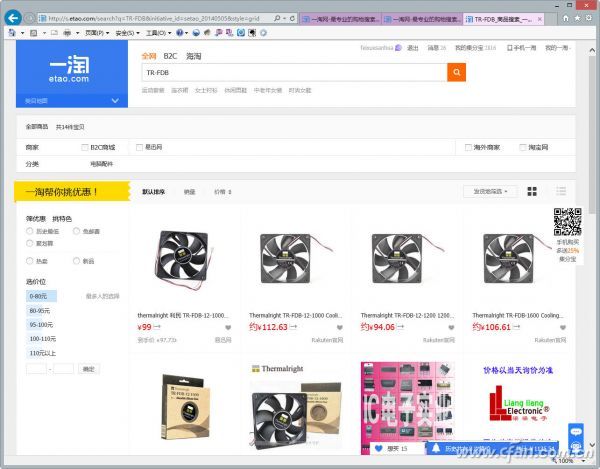Click the bell notification icon on bottom bar
The height and width of the screenshot is (469, 600).
point(435,448)
